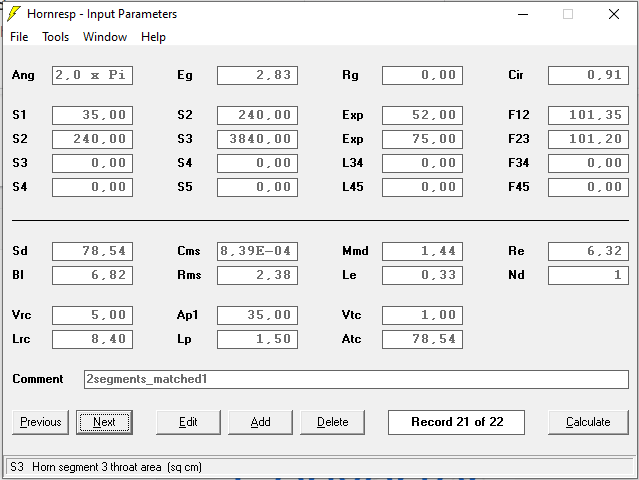Image resolution: width=639 pixels, height=480 pixels.
Task: Select the Rms field showing 2,38
Action: (257, 275)
